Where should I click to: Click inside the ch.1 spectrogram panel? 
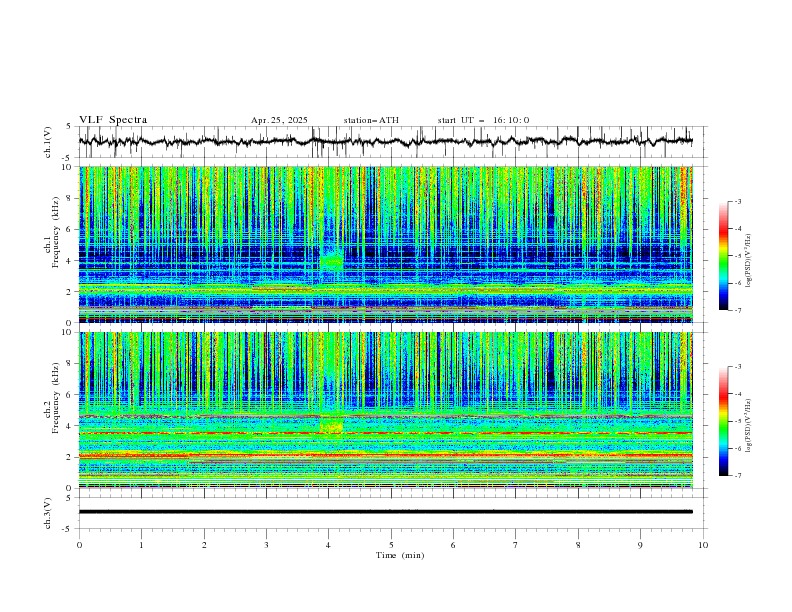pos(386,244)
